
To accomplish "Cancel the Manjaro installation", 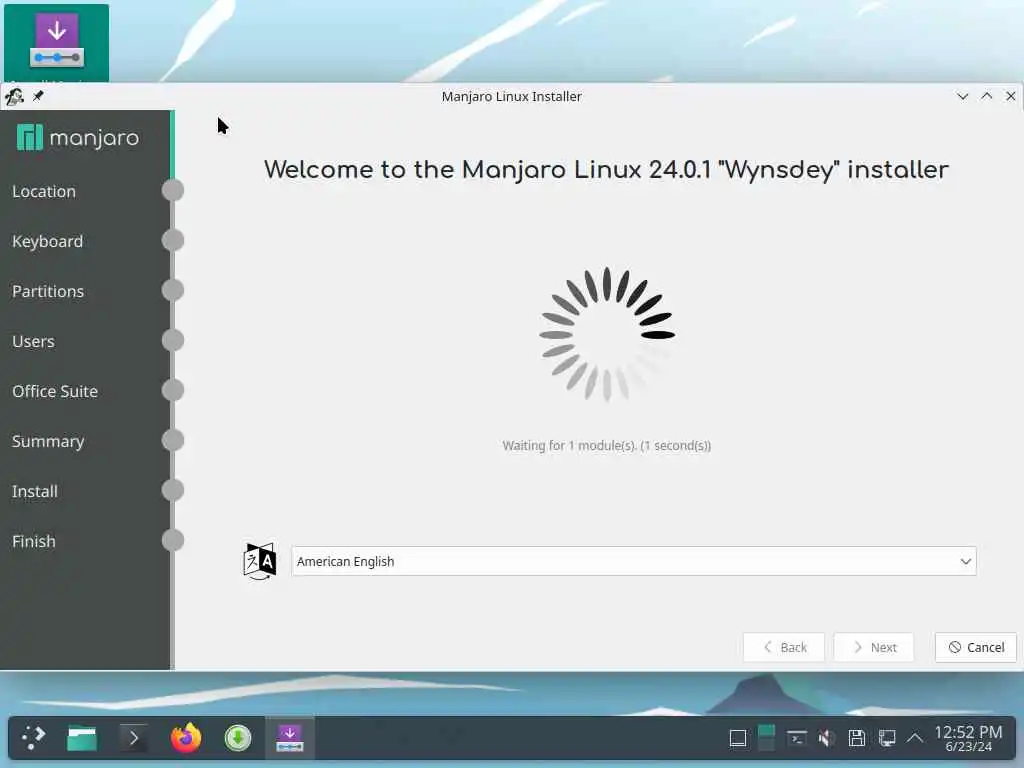I will (976, 647).
